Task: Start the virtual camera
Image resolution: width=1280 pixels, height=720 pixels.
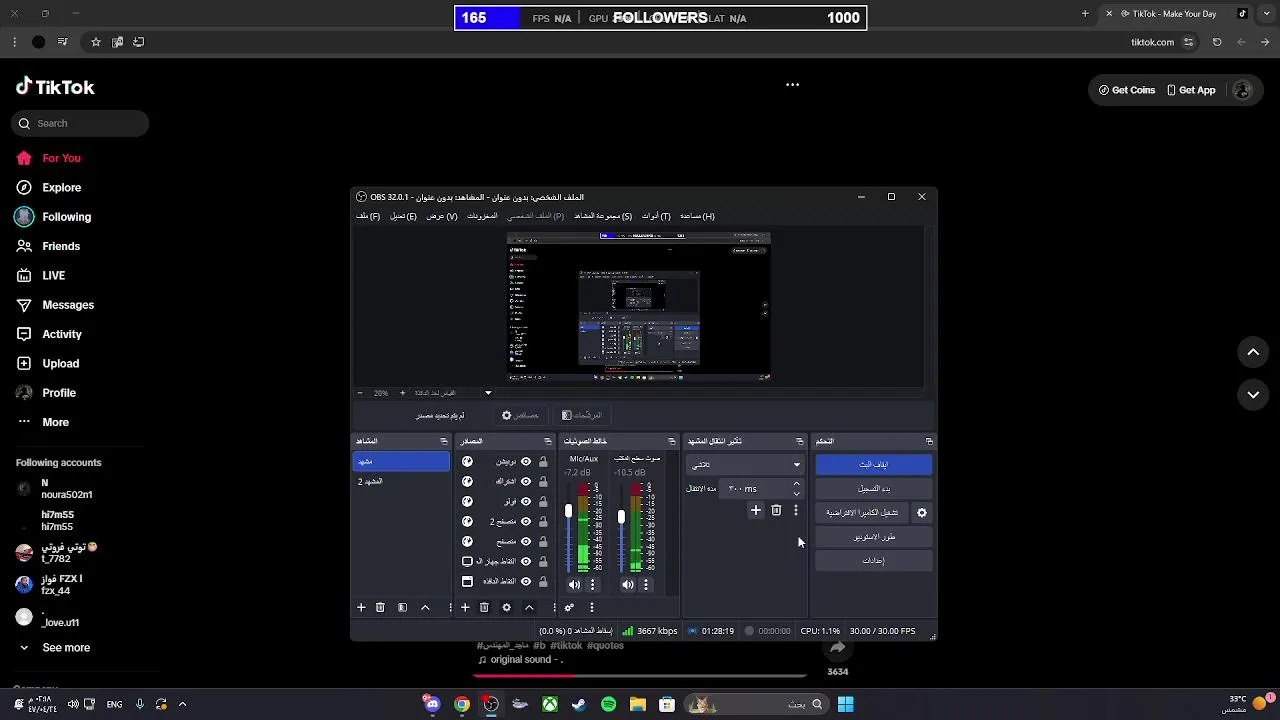Action: (863, 513)
